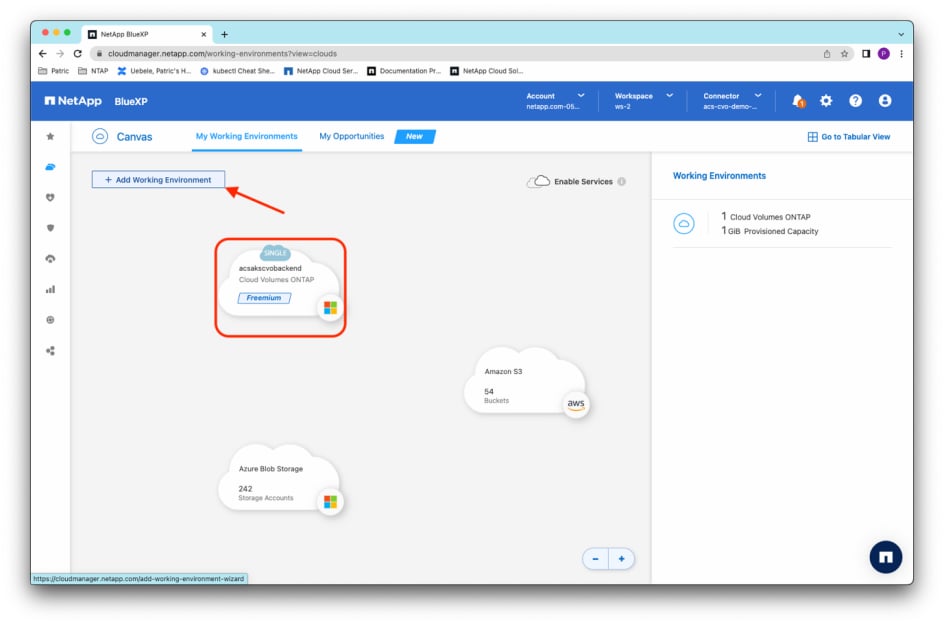The height and width of the screenshot is (625, 944).
Task: Switch to My Opportunities tab
Action: click(352, 136)
